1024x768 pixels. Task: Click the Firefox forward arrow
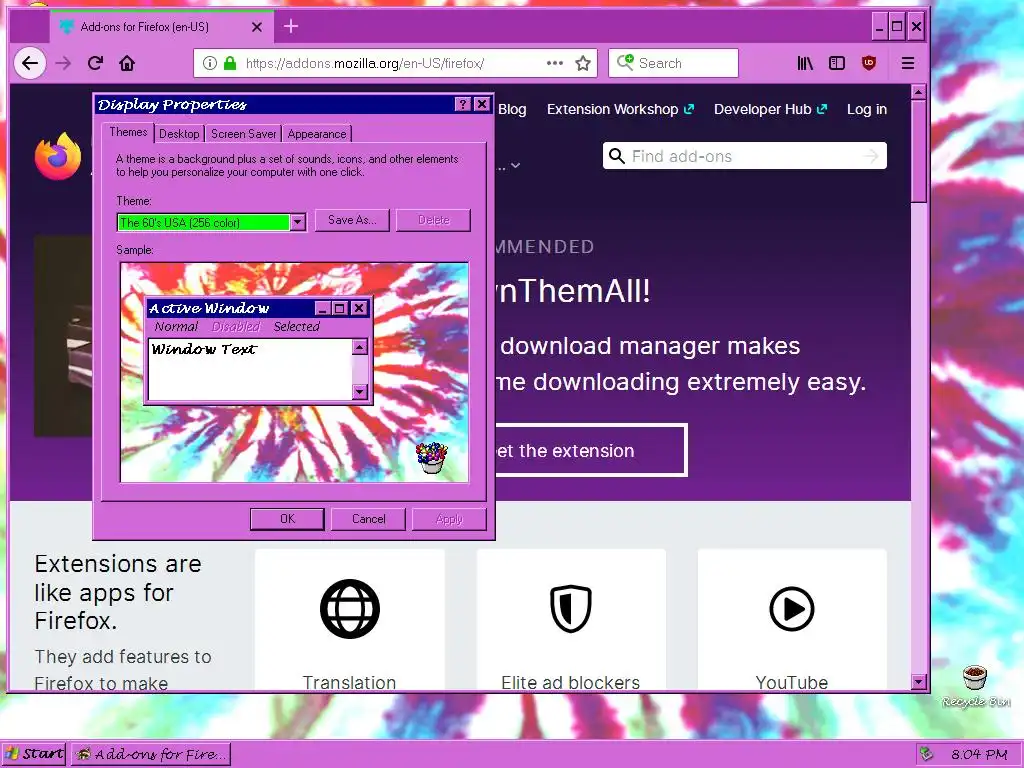[63, 63]
